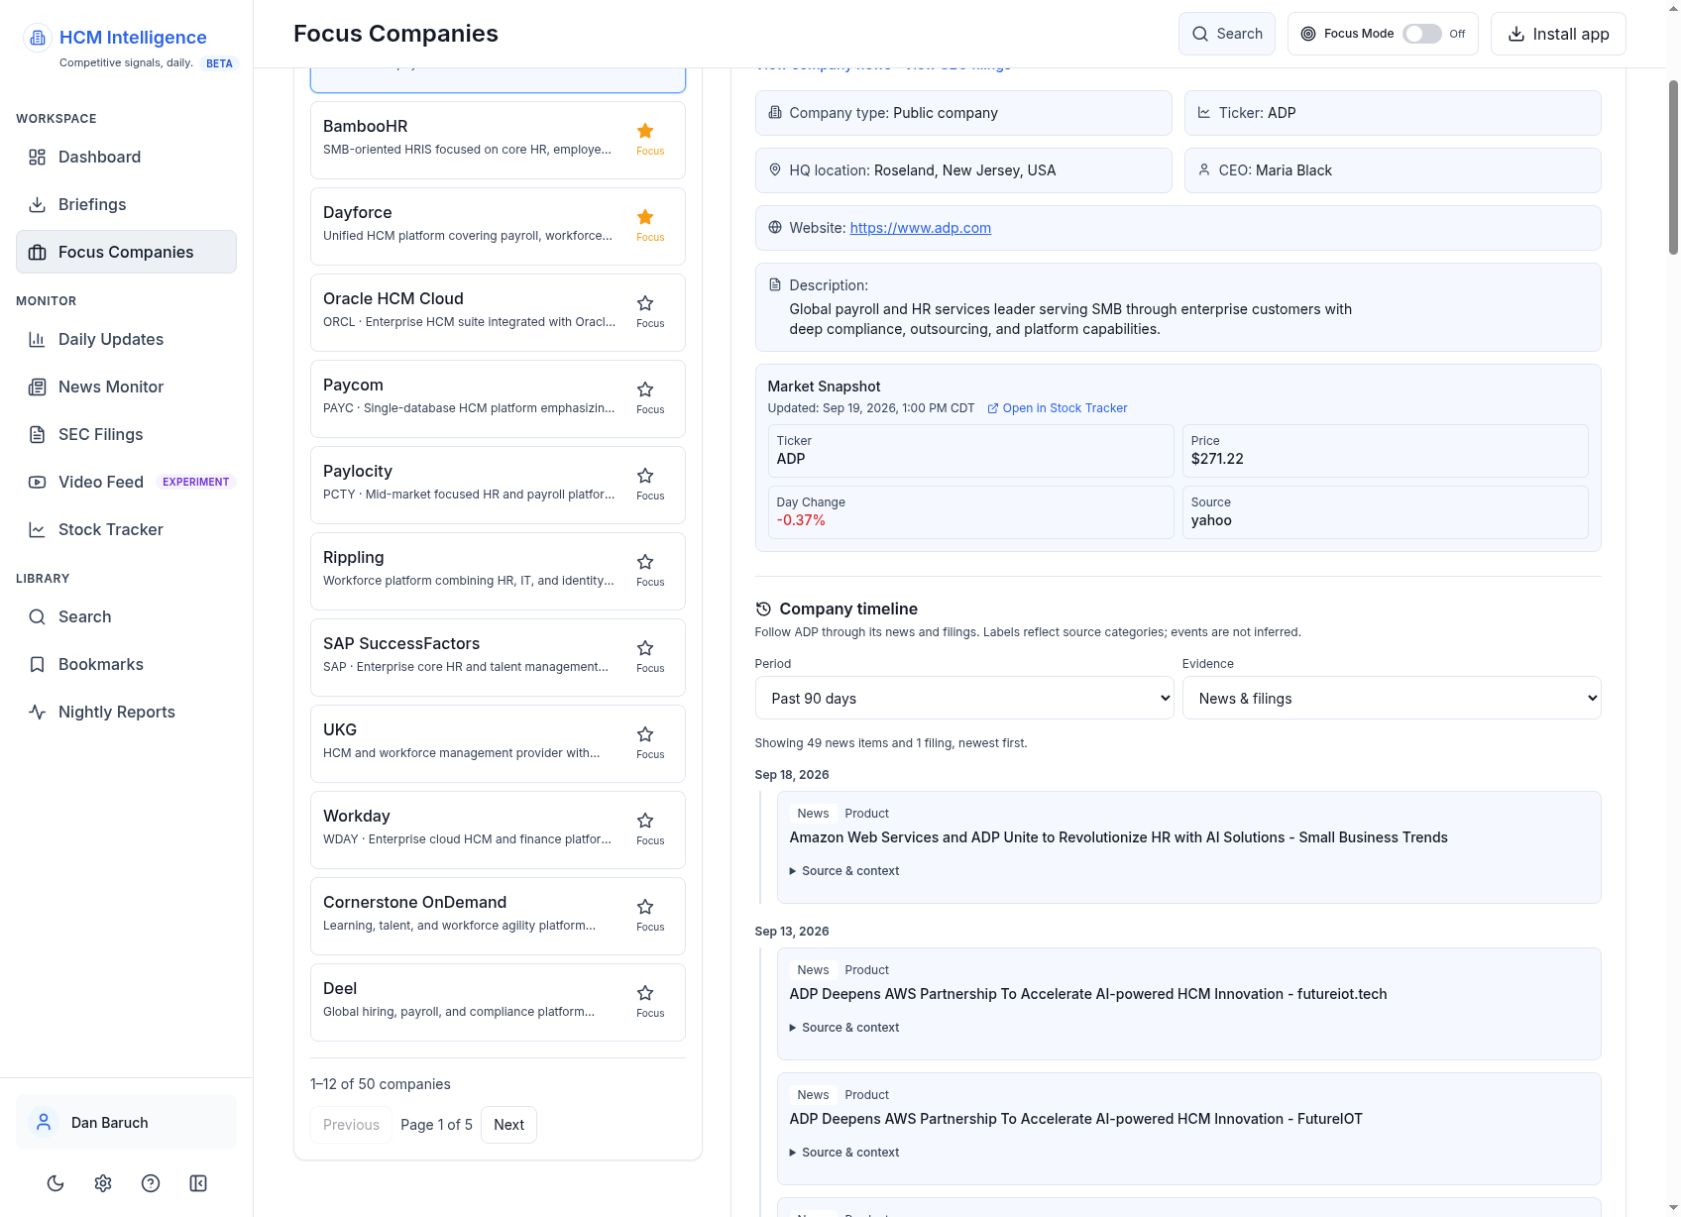Click the Nightly Reports activity icon
This screenshot has width=1681, height=1217.
pos(37,712)
